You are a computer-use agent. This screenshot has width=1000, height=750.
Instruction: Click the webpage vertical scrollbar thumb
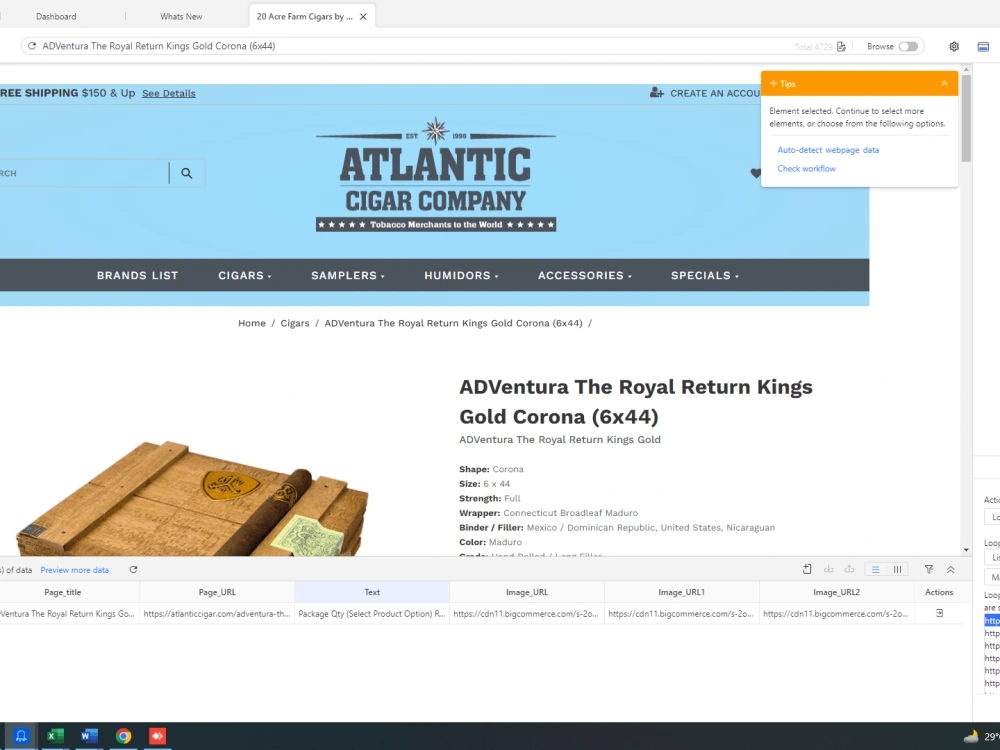point(966,118)
